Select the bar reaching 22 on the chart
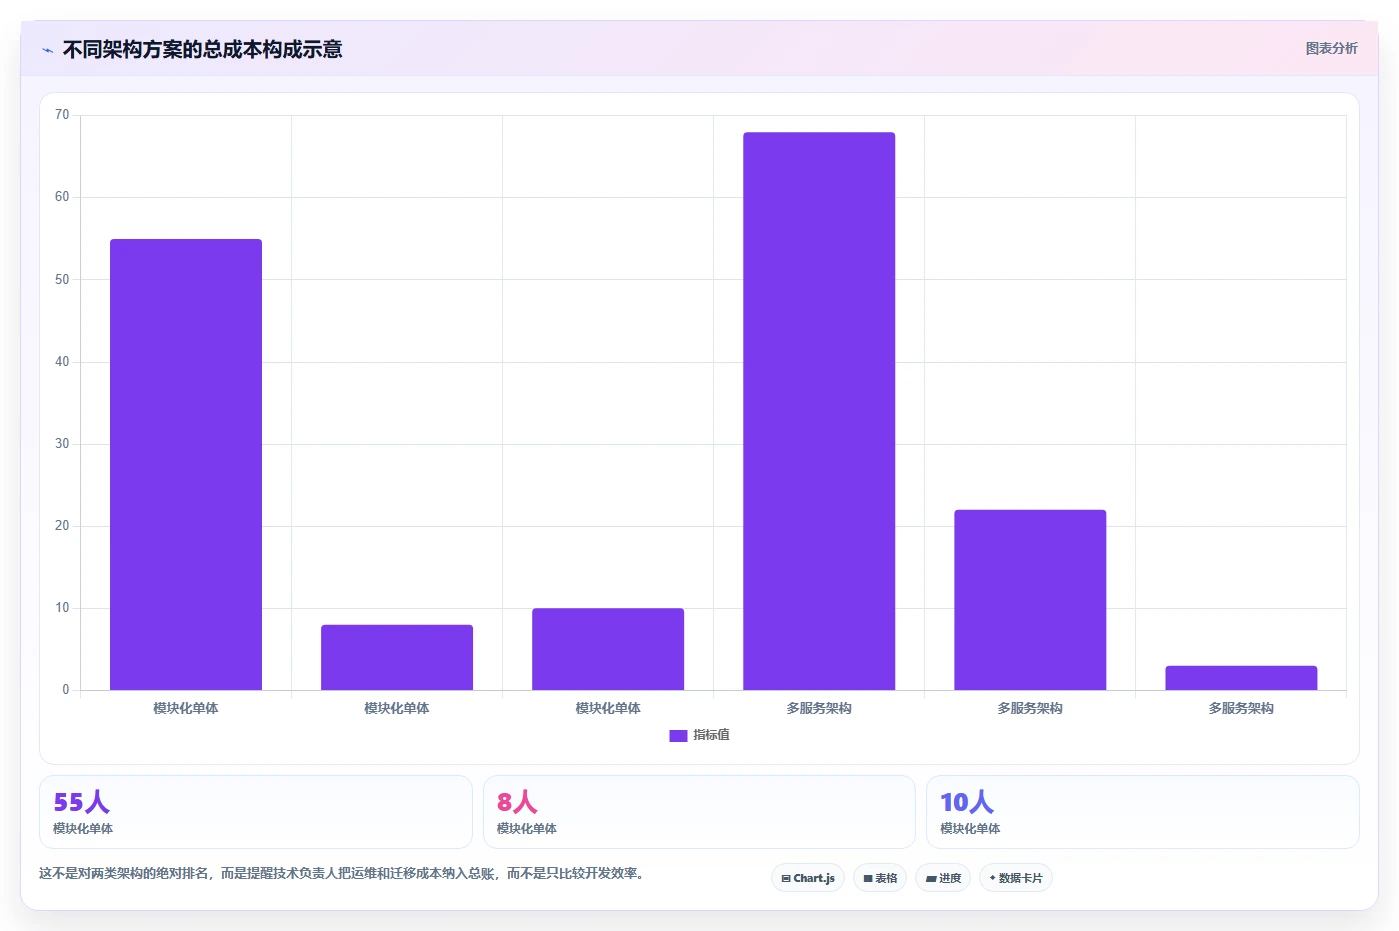The width and height of the screenshot is (1399, 931). pyautogui.click(x=1030, y=600)
